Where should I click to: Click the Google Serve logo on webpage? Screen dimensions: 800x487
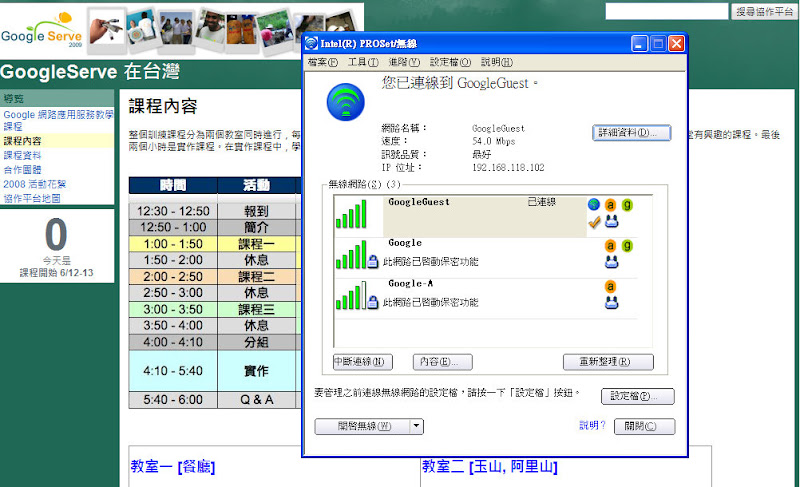[42, 31]
